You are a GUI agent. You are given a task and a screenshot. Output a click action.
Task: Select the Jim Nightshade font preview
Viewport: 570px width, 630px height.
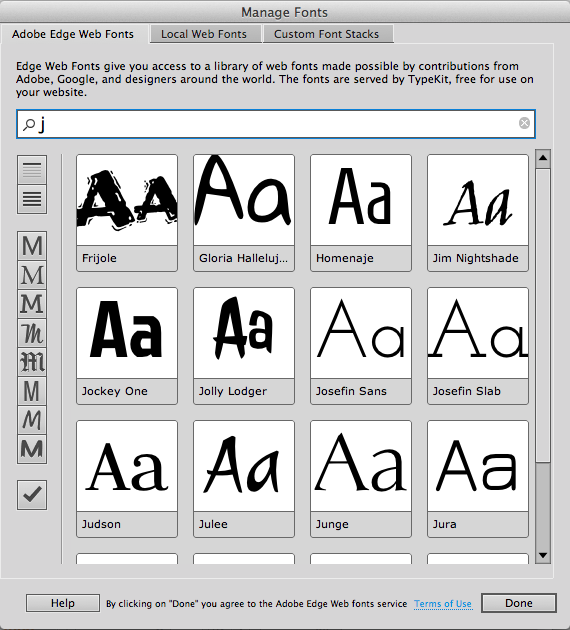point(478,200)
